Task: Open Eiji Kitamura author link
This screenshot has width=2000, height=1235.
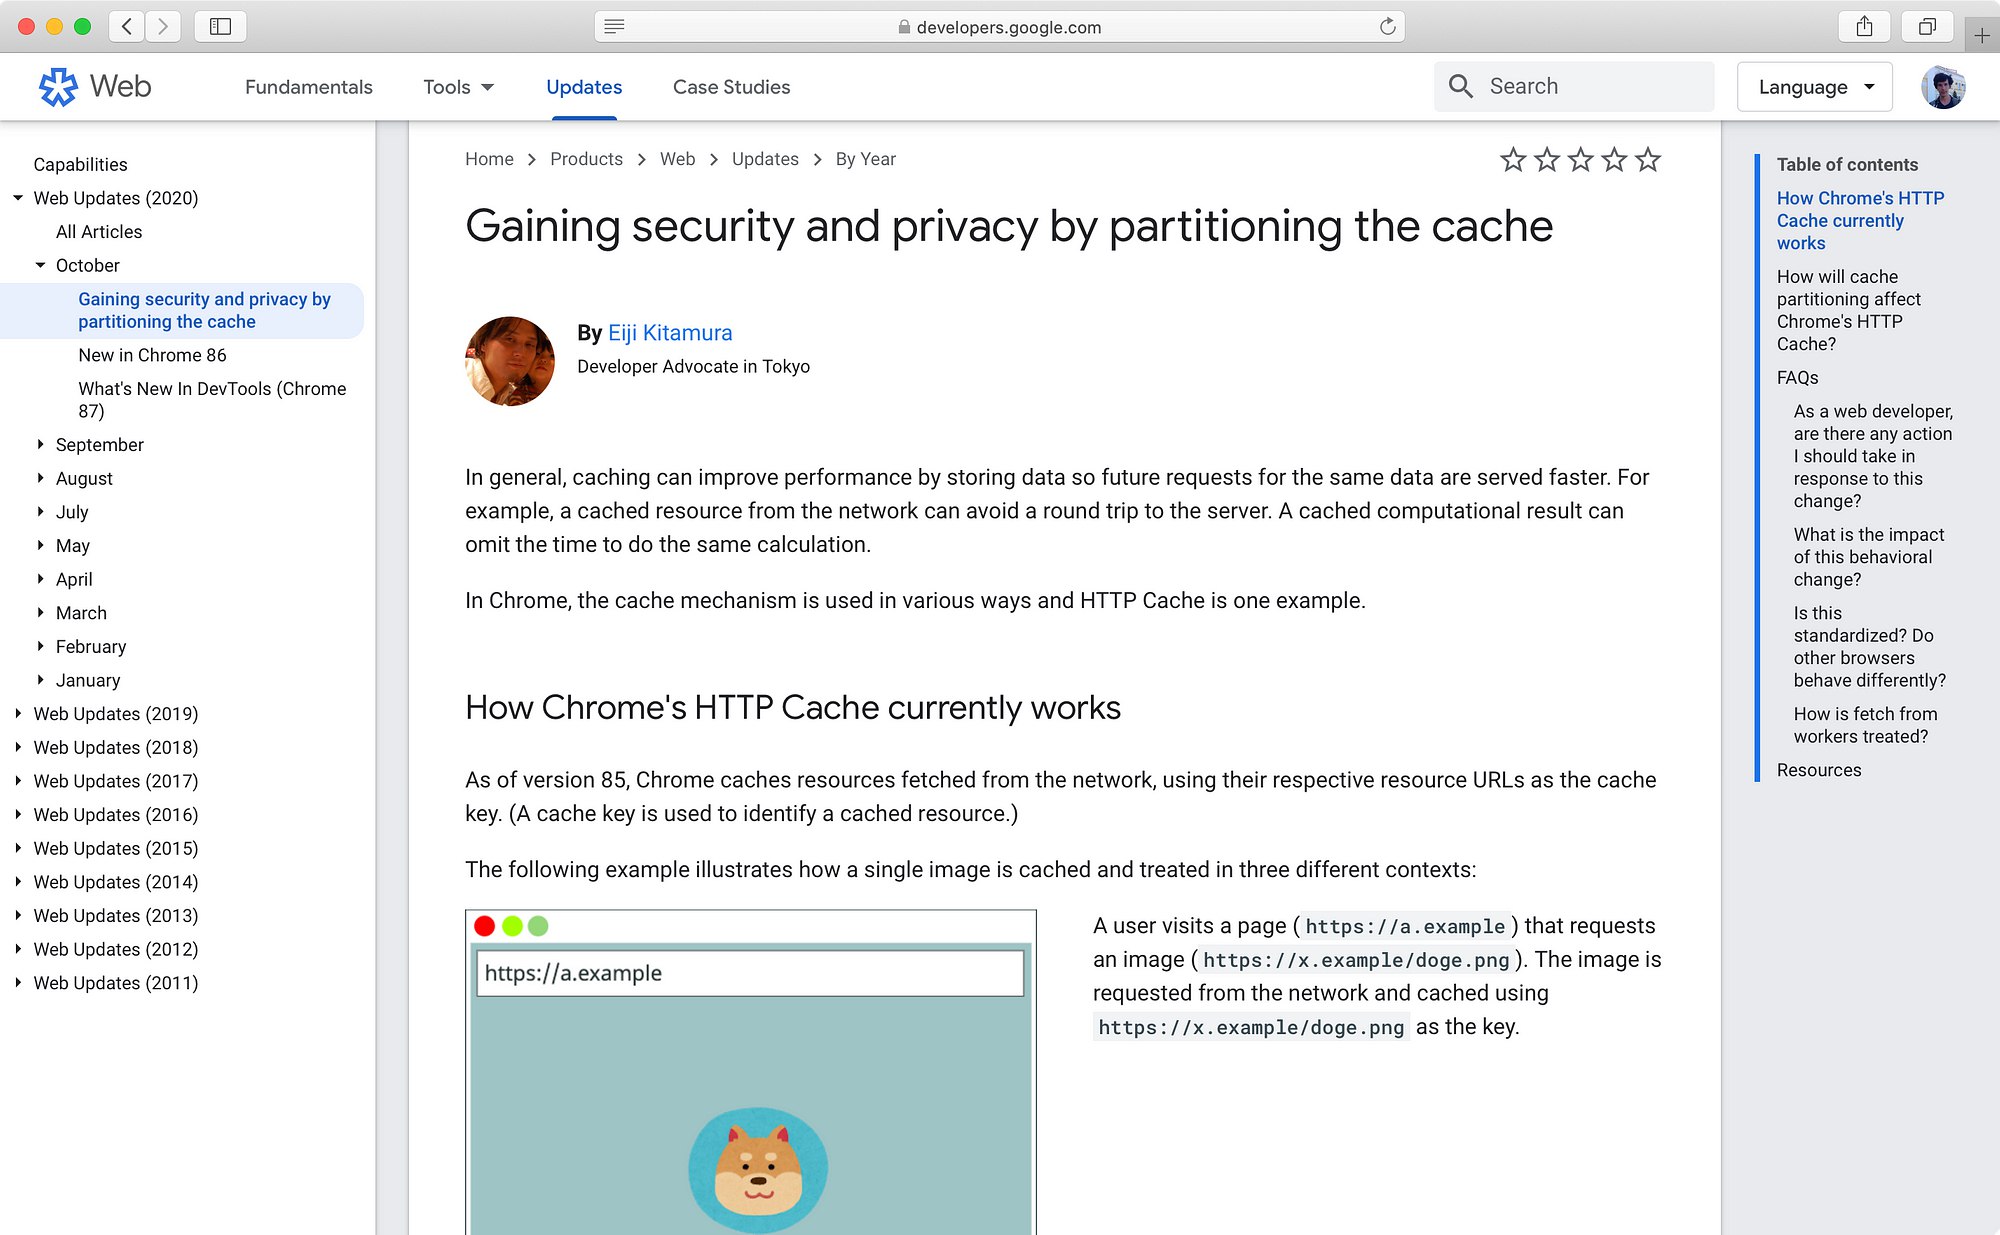Action: pyautogui.click(x=670, y=333)
